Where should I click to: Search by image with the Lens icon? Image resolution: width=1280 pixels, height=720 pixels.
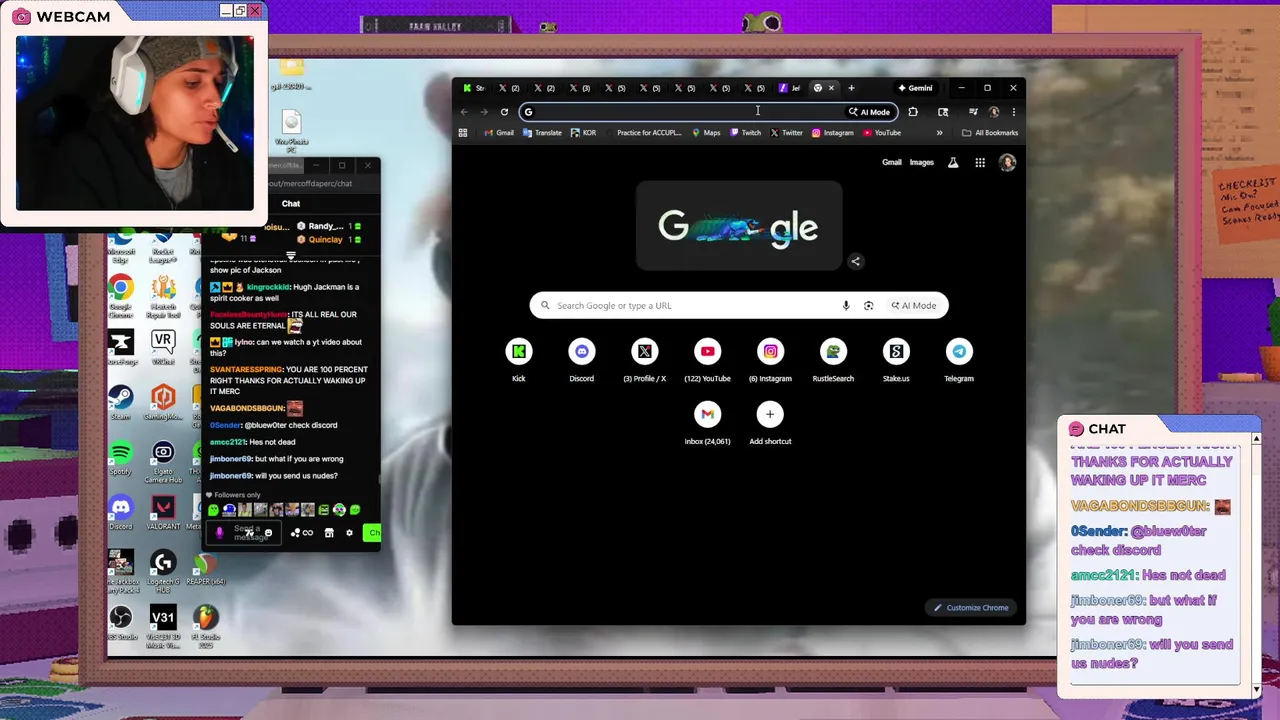[868, 306]
